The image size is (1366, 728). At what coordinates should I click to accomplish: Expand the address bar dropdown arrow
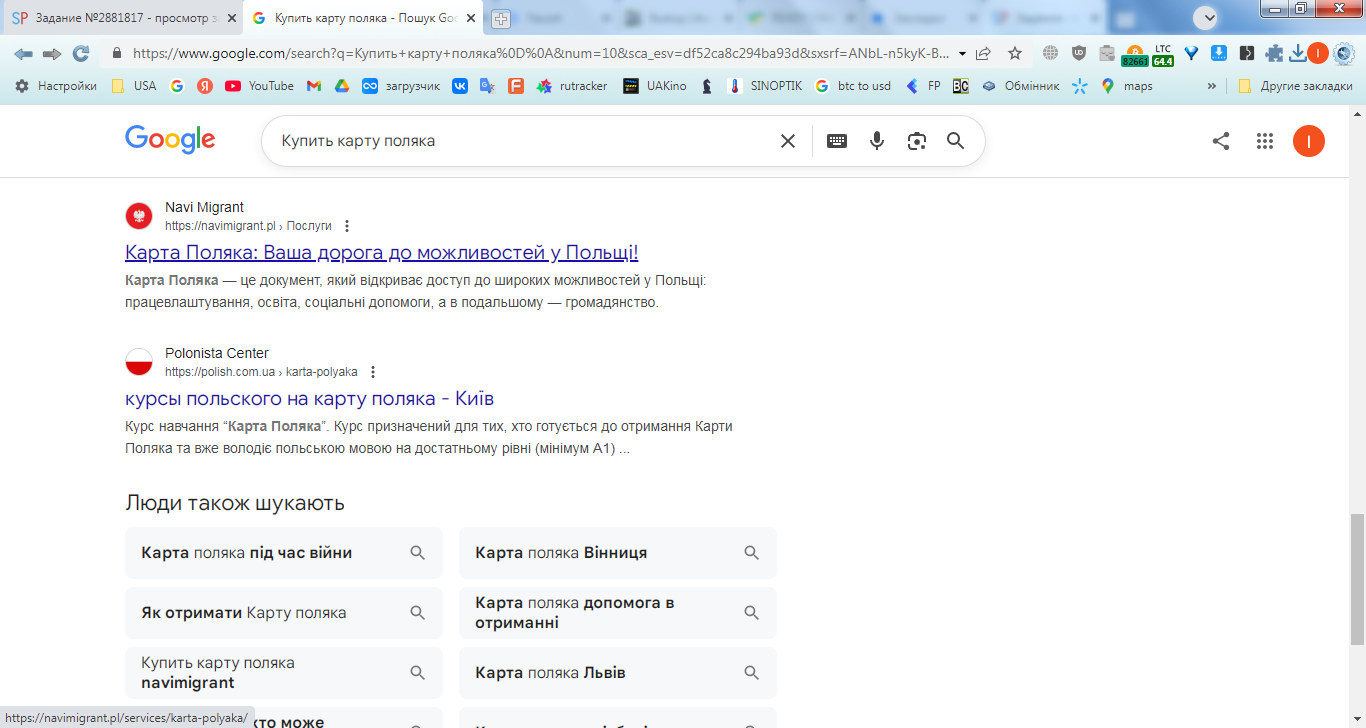962,54
